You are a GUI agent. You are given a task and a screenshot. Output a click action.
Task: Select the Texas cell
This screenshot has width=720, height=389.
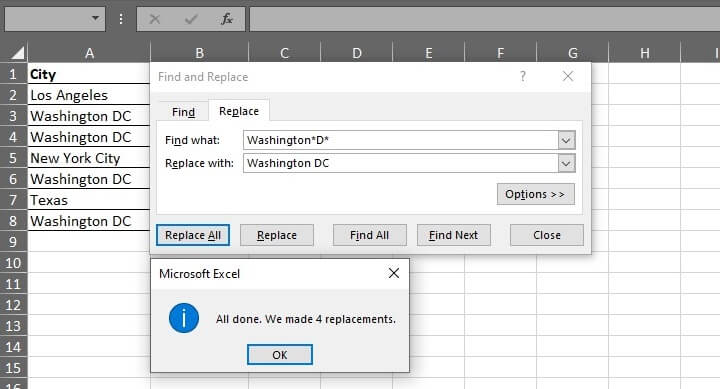(89, 200)
